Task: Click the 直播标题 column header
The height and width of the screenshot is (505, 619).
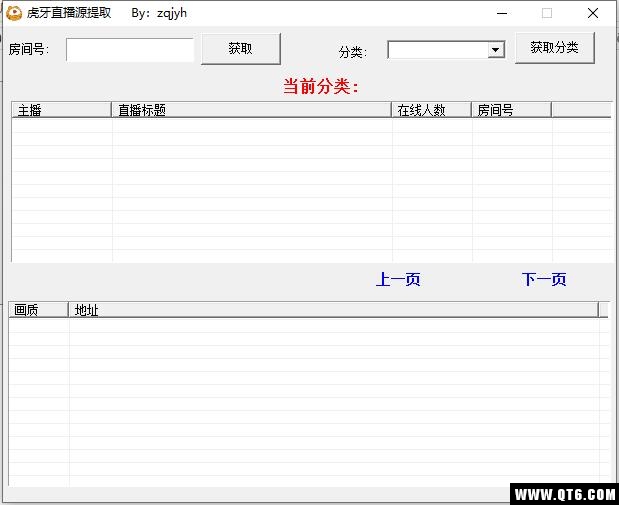Action: 251,110
